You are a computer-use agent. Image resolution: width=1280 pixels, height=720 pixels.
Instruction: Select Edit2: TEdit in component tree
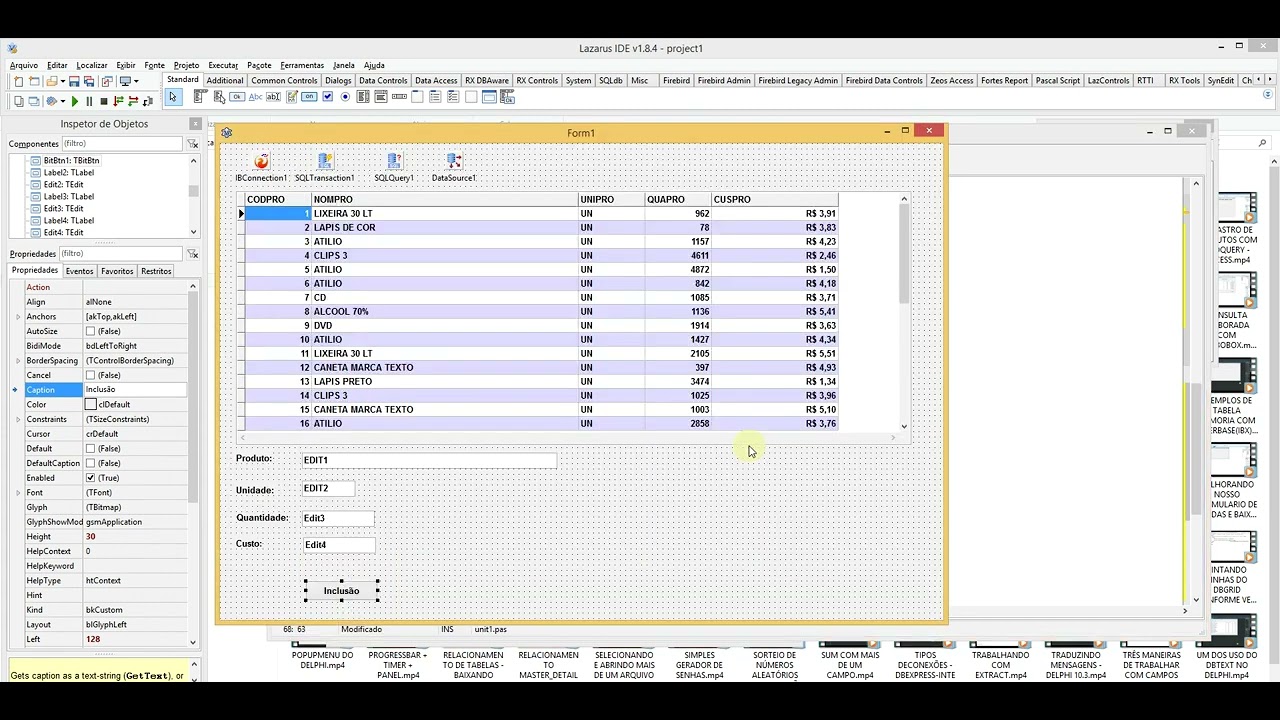(x=63, y=184)
